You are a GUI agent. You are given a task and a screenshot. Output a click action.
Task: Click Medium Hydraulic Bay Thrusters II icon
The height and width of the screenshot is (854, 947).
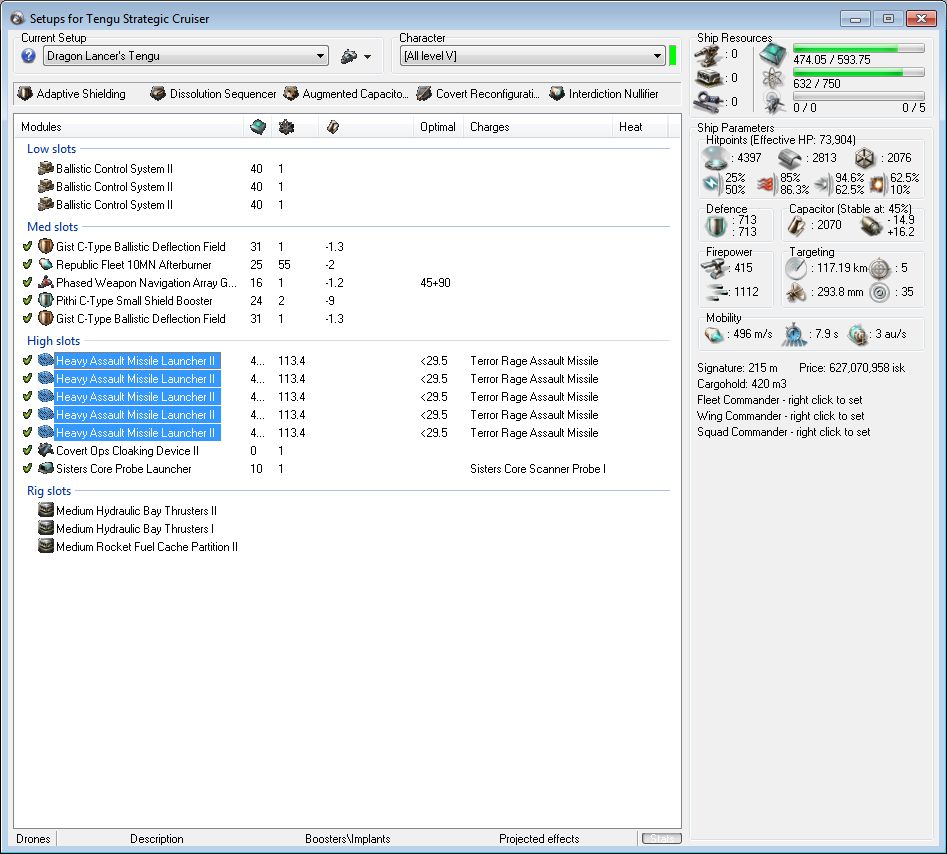pos(46,510)
